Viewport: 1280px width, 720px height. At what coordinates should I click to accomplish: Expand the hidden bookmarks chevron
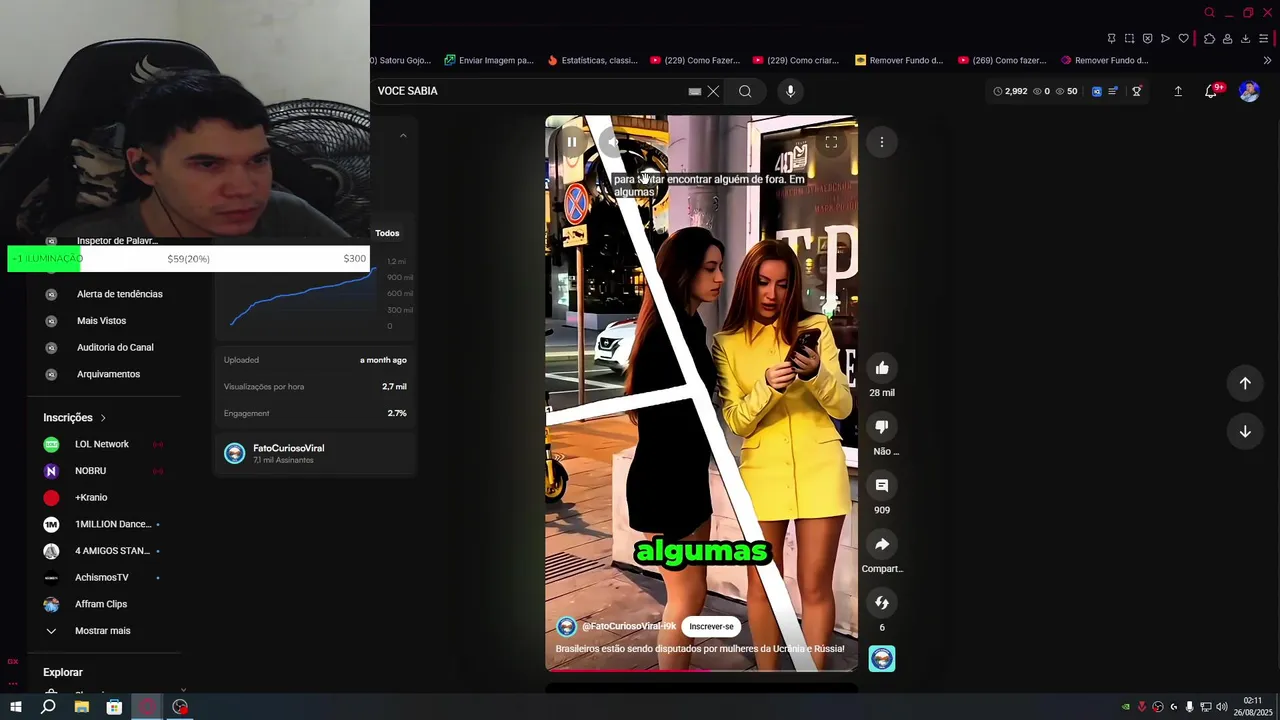click(1268, 60)
